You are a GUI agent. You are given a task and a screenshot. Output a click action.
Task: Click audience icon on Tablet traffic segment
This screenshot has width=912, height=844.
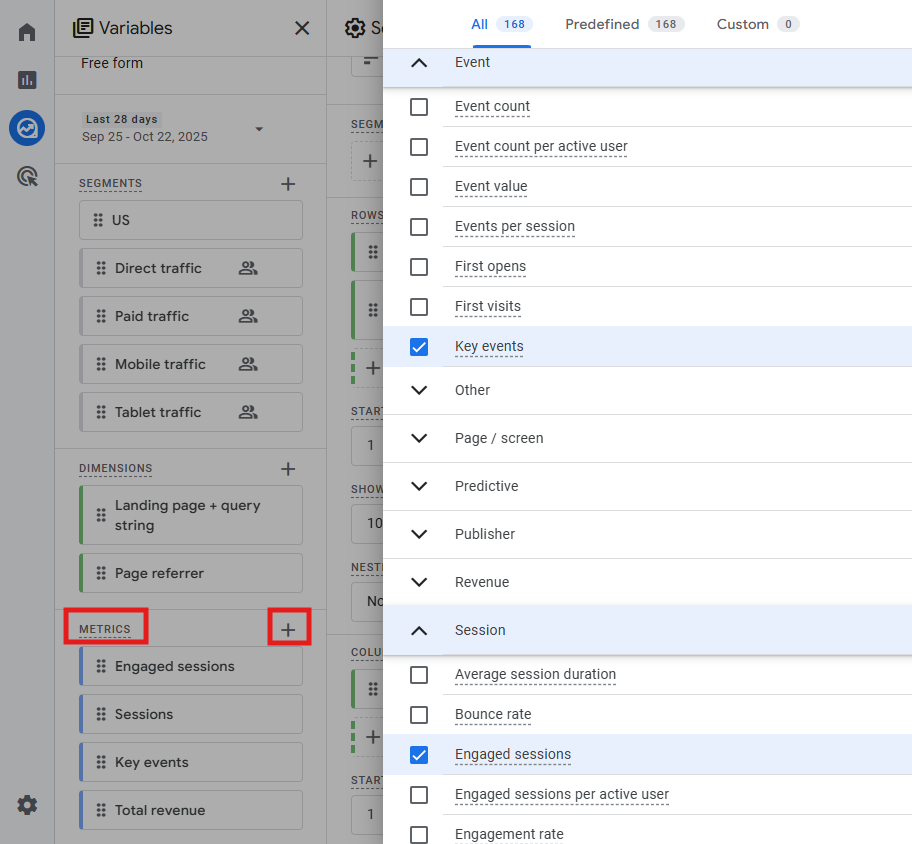pyautogui.click(x=248, y=412)
